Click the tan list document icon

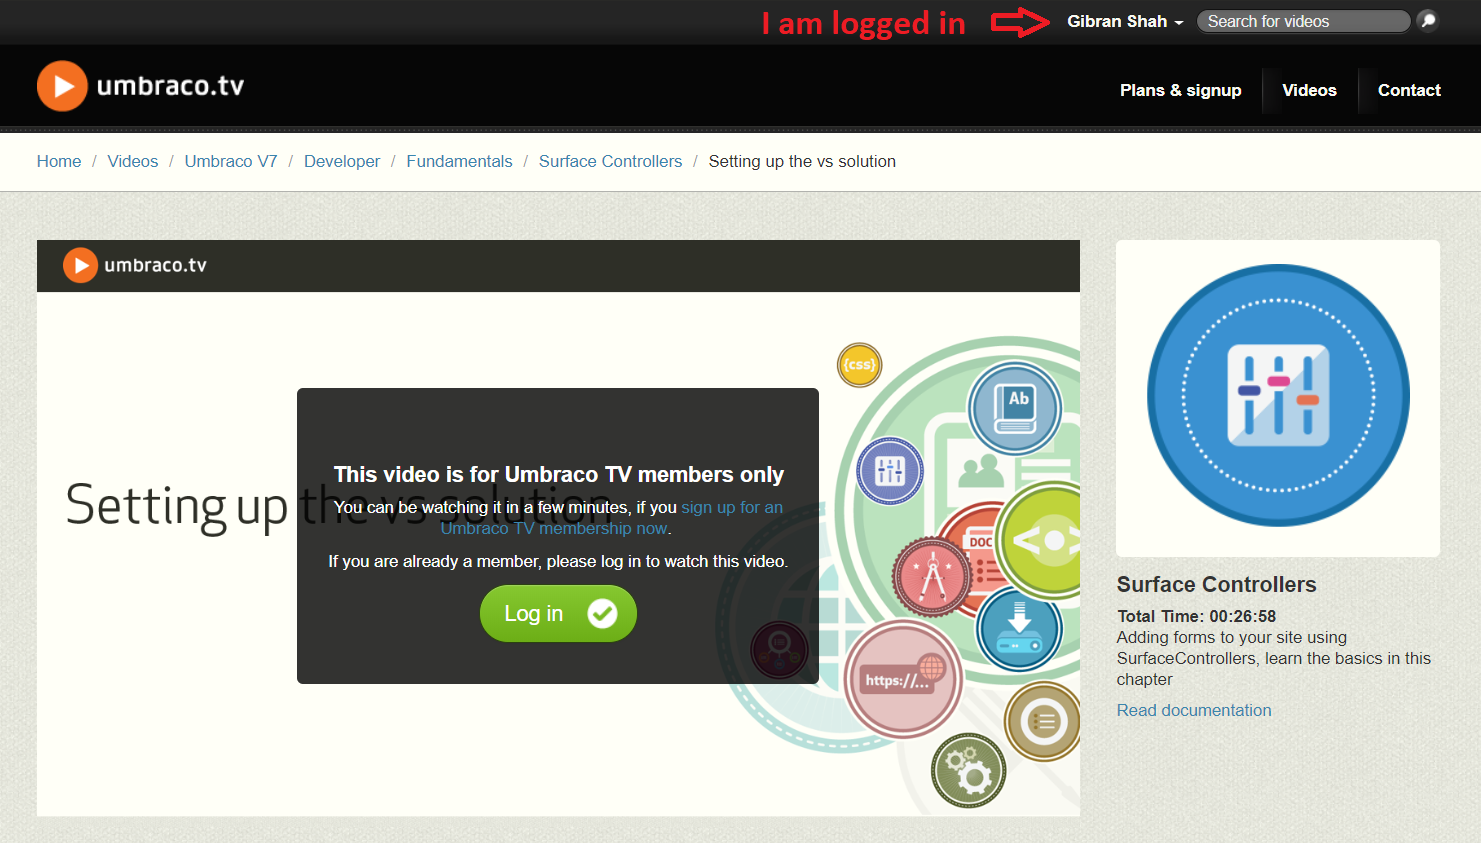(x=1043, y=721)
